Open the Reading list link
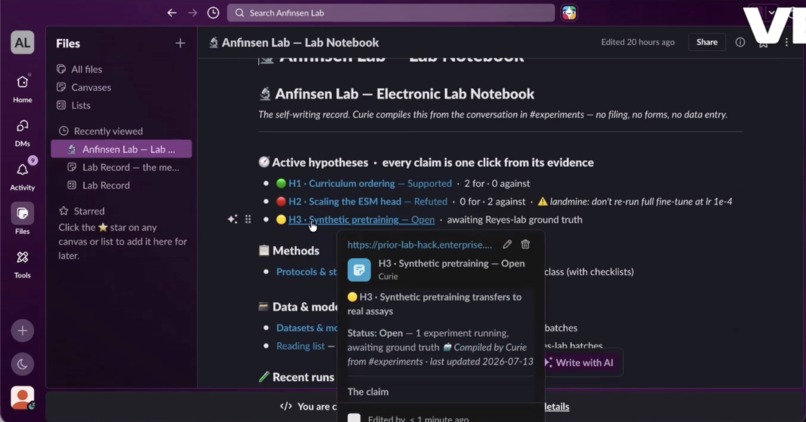The image size is (806, 422). pos(300,346)
